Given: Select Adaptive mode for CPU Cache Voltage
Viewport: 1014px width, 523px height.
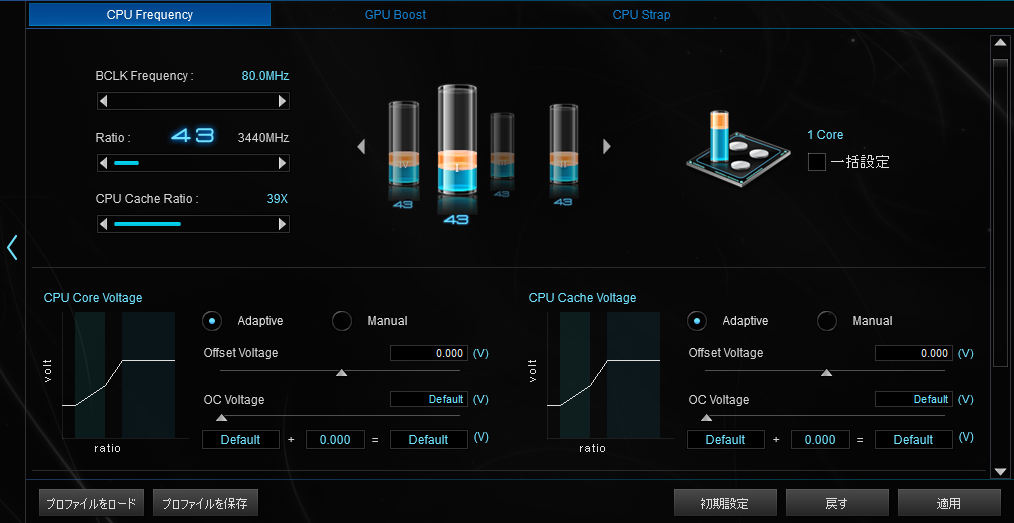Looking at the screenshot, I should (696, 321).
